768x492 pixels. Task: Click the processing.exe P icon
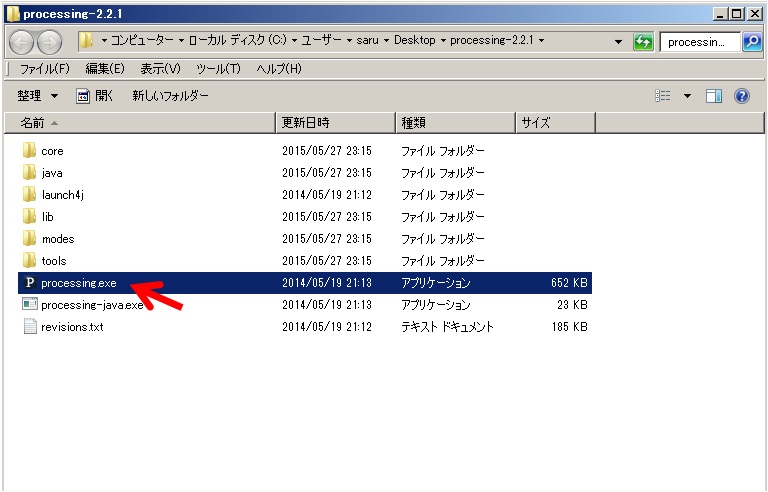(x=29, y=283)
